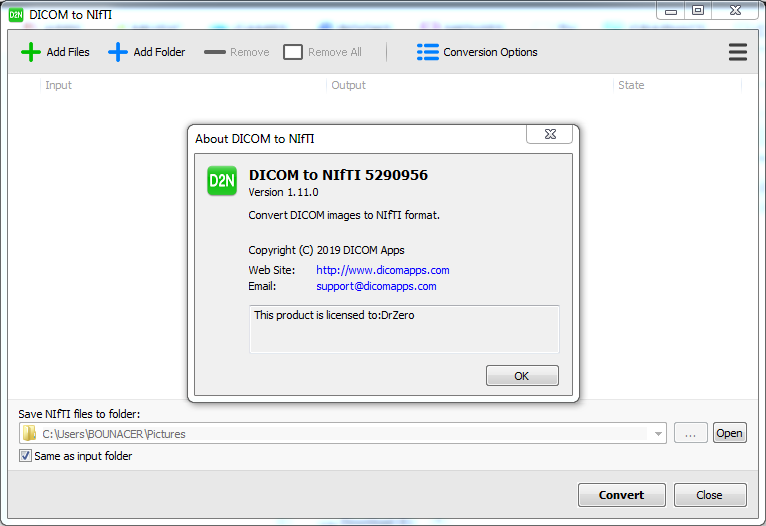Viewport: 766px width, 526px height.
Task: Click the licensed to DrZero text box
Action: [x=404, y=329]
